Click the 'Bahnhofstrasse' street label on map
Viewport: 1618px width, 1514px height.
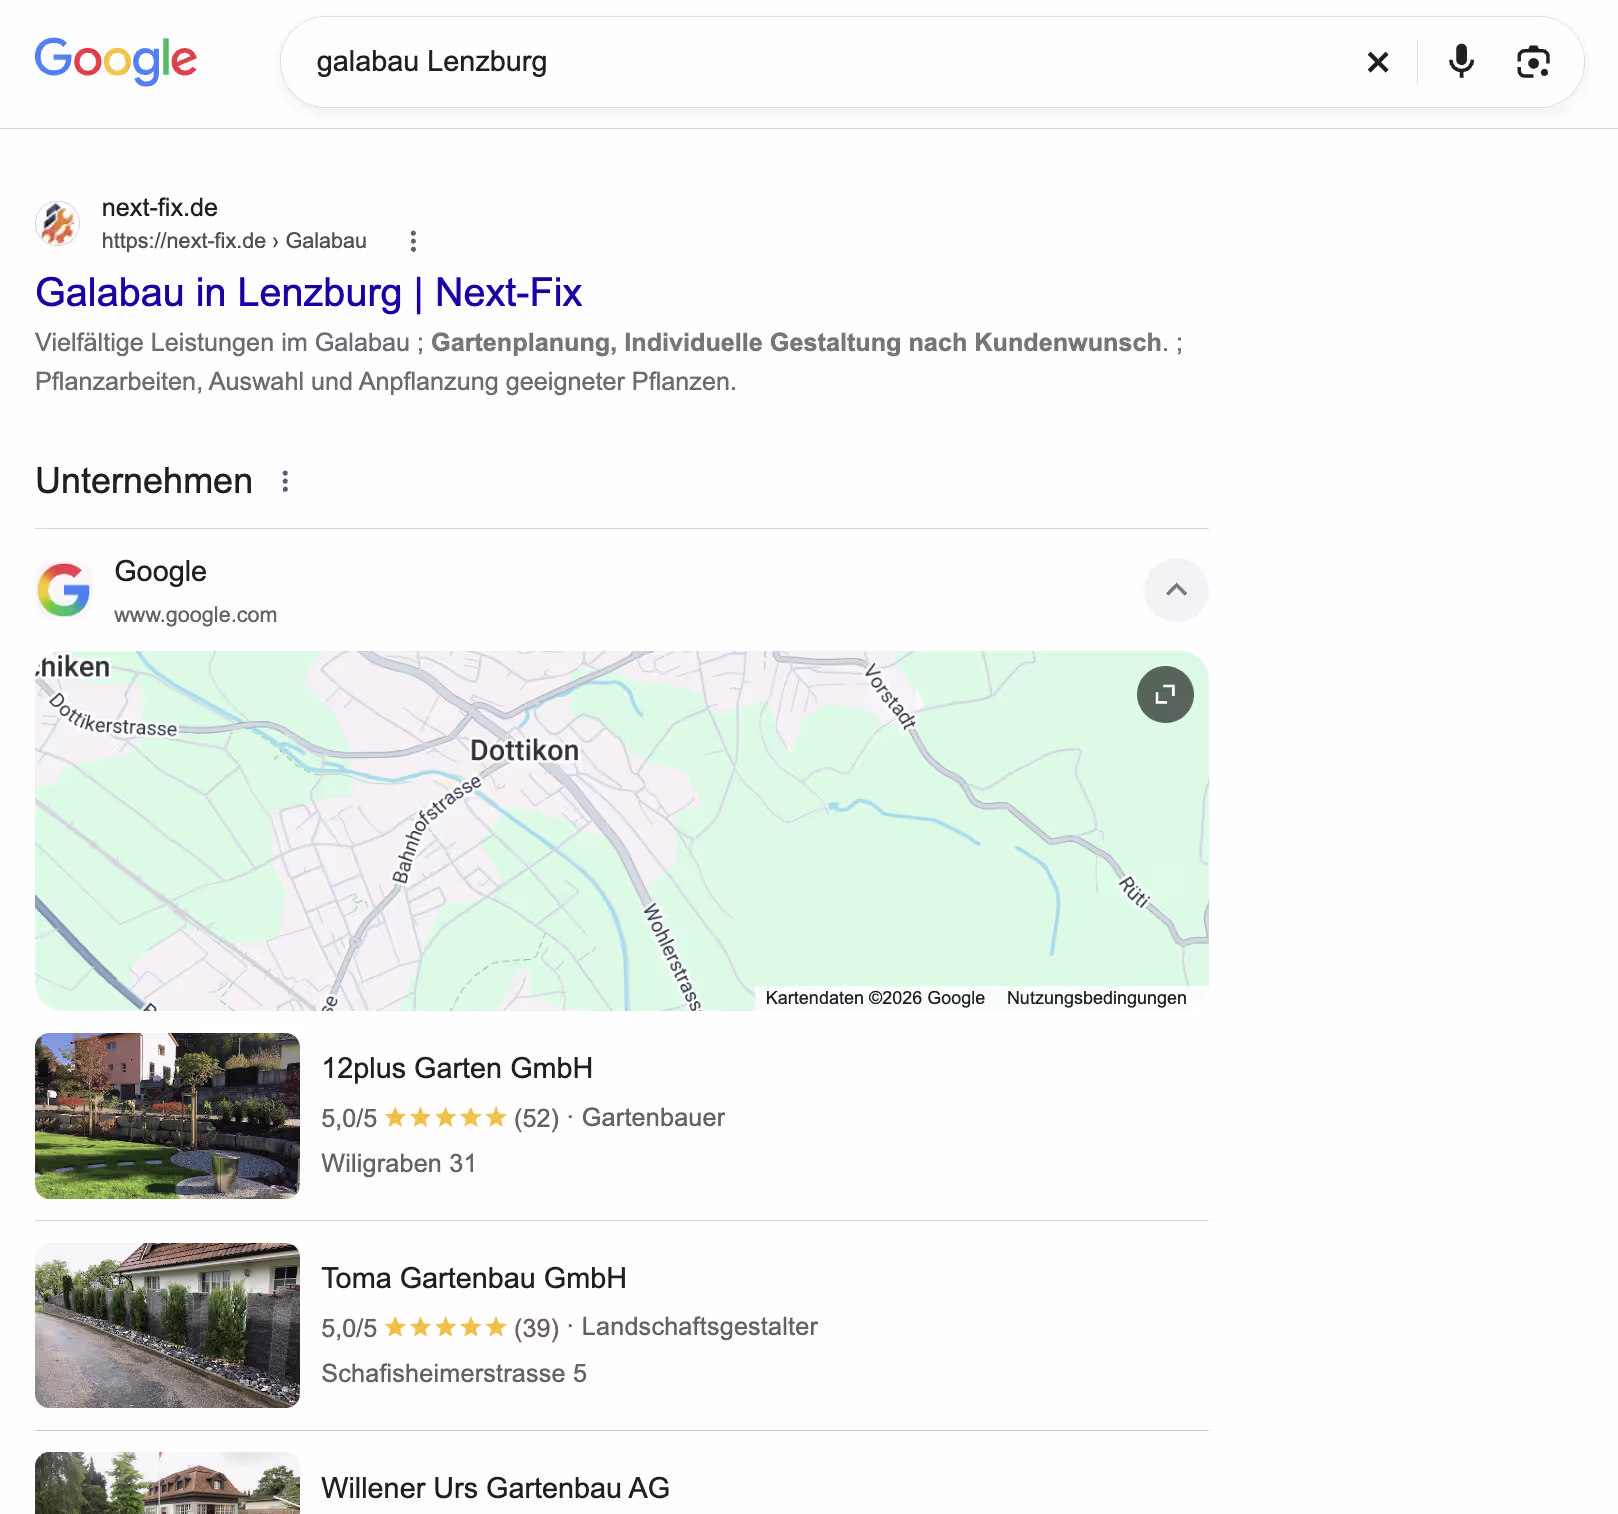tap(436, 831)
